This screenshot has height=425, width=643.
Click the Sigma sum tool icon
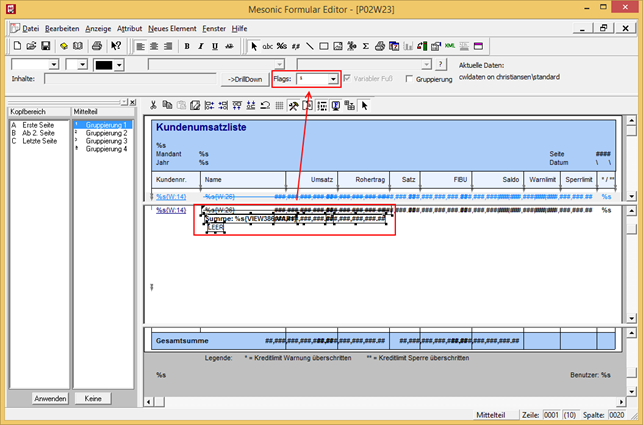(x=365, y=46)
